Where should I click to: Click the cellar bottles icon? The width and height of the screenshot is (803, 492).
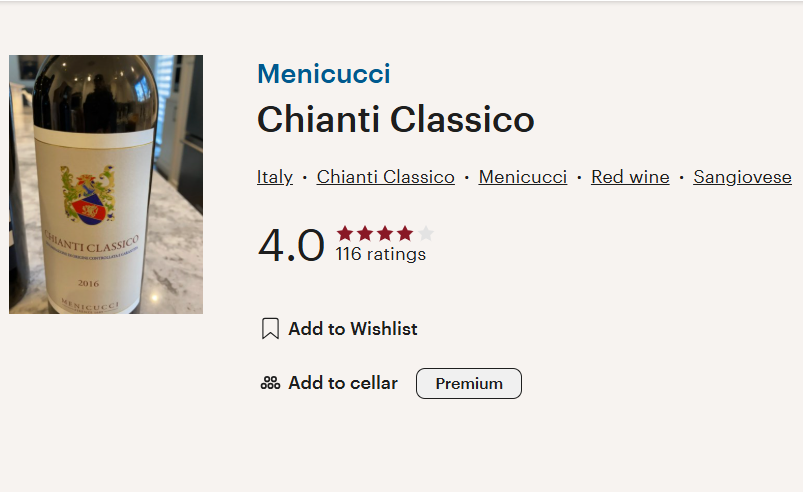tap(270, 383)
